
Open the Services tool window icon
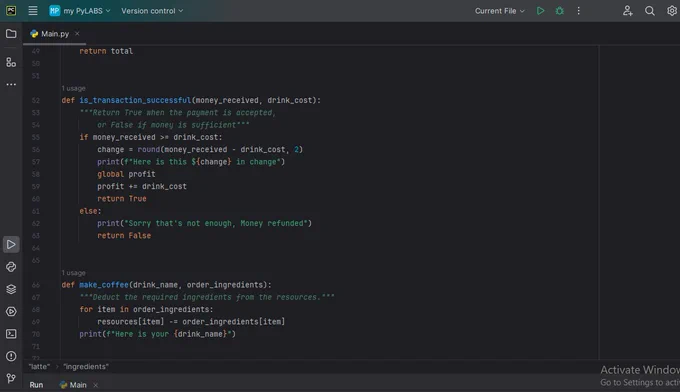tap(11, 311)
